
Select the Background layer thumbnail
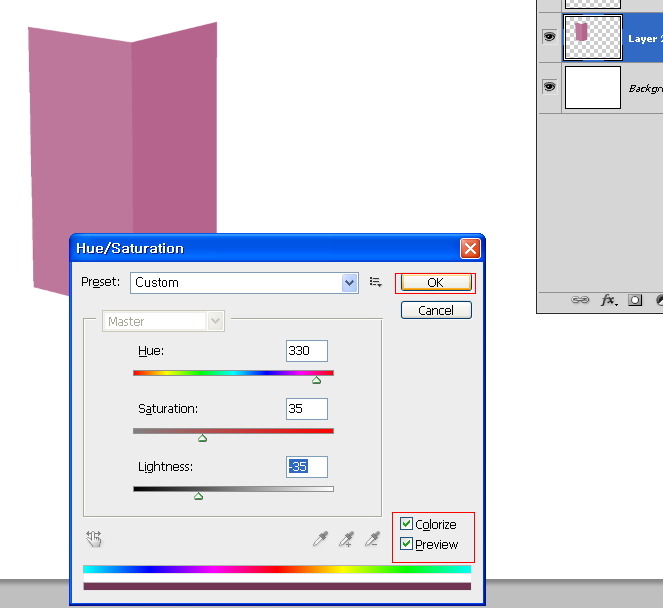tap(593, 87)
